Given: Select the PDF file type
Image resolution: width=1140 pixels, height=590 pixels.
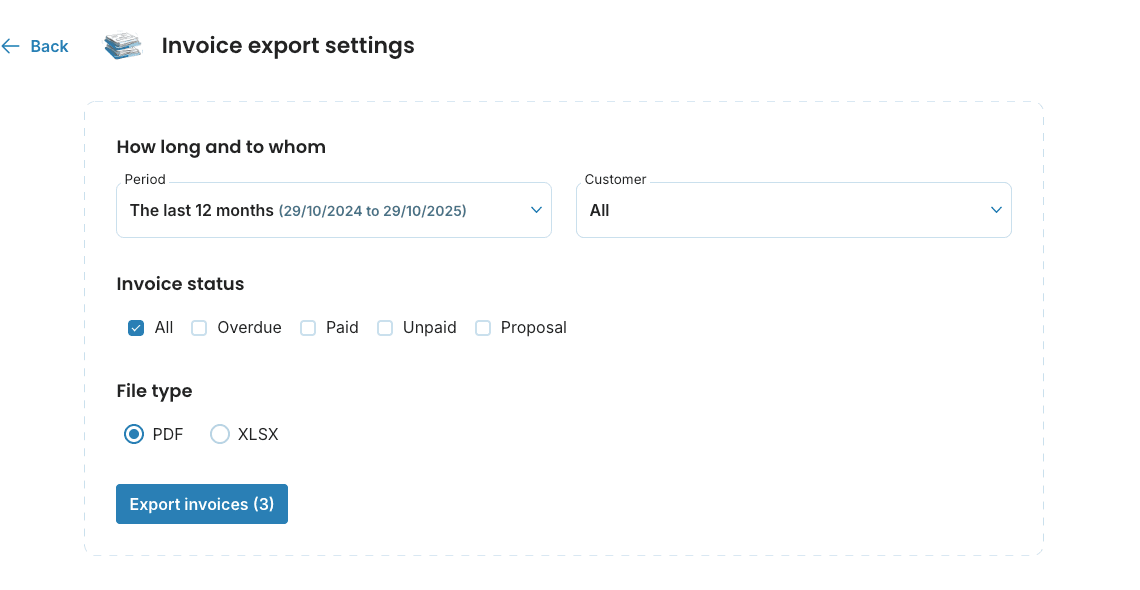Looking at the screenshot, I should click(134, 434).
